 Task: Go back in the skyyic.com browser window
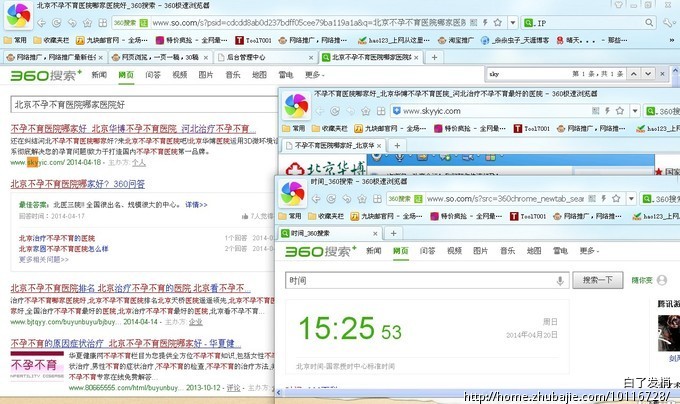[x=320, y=111]
